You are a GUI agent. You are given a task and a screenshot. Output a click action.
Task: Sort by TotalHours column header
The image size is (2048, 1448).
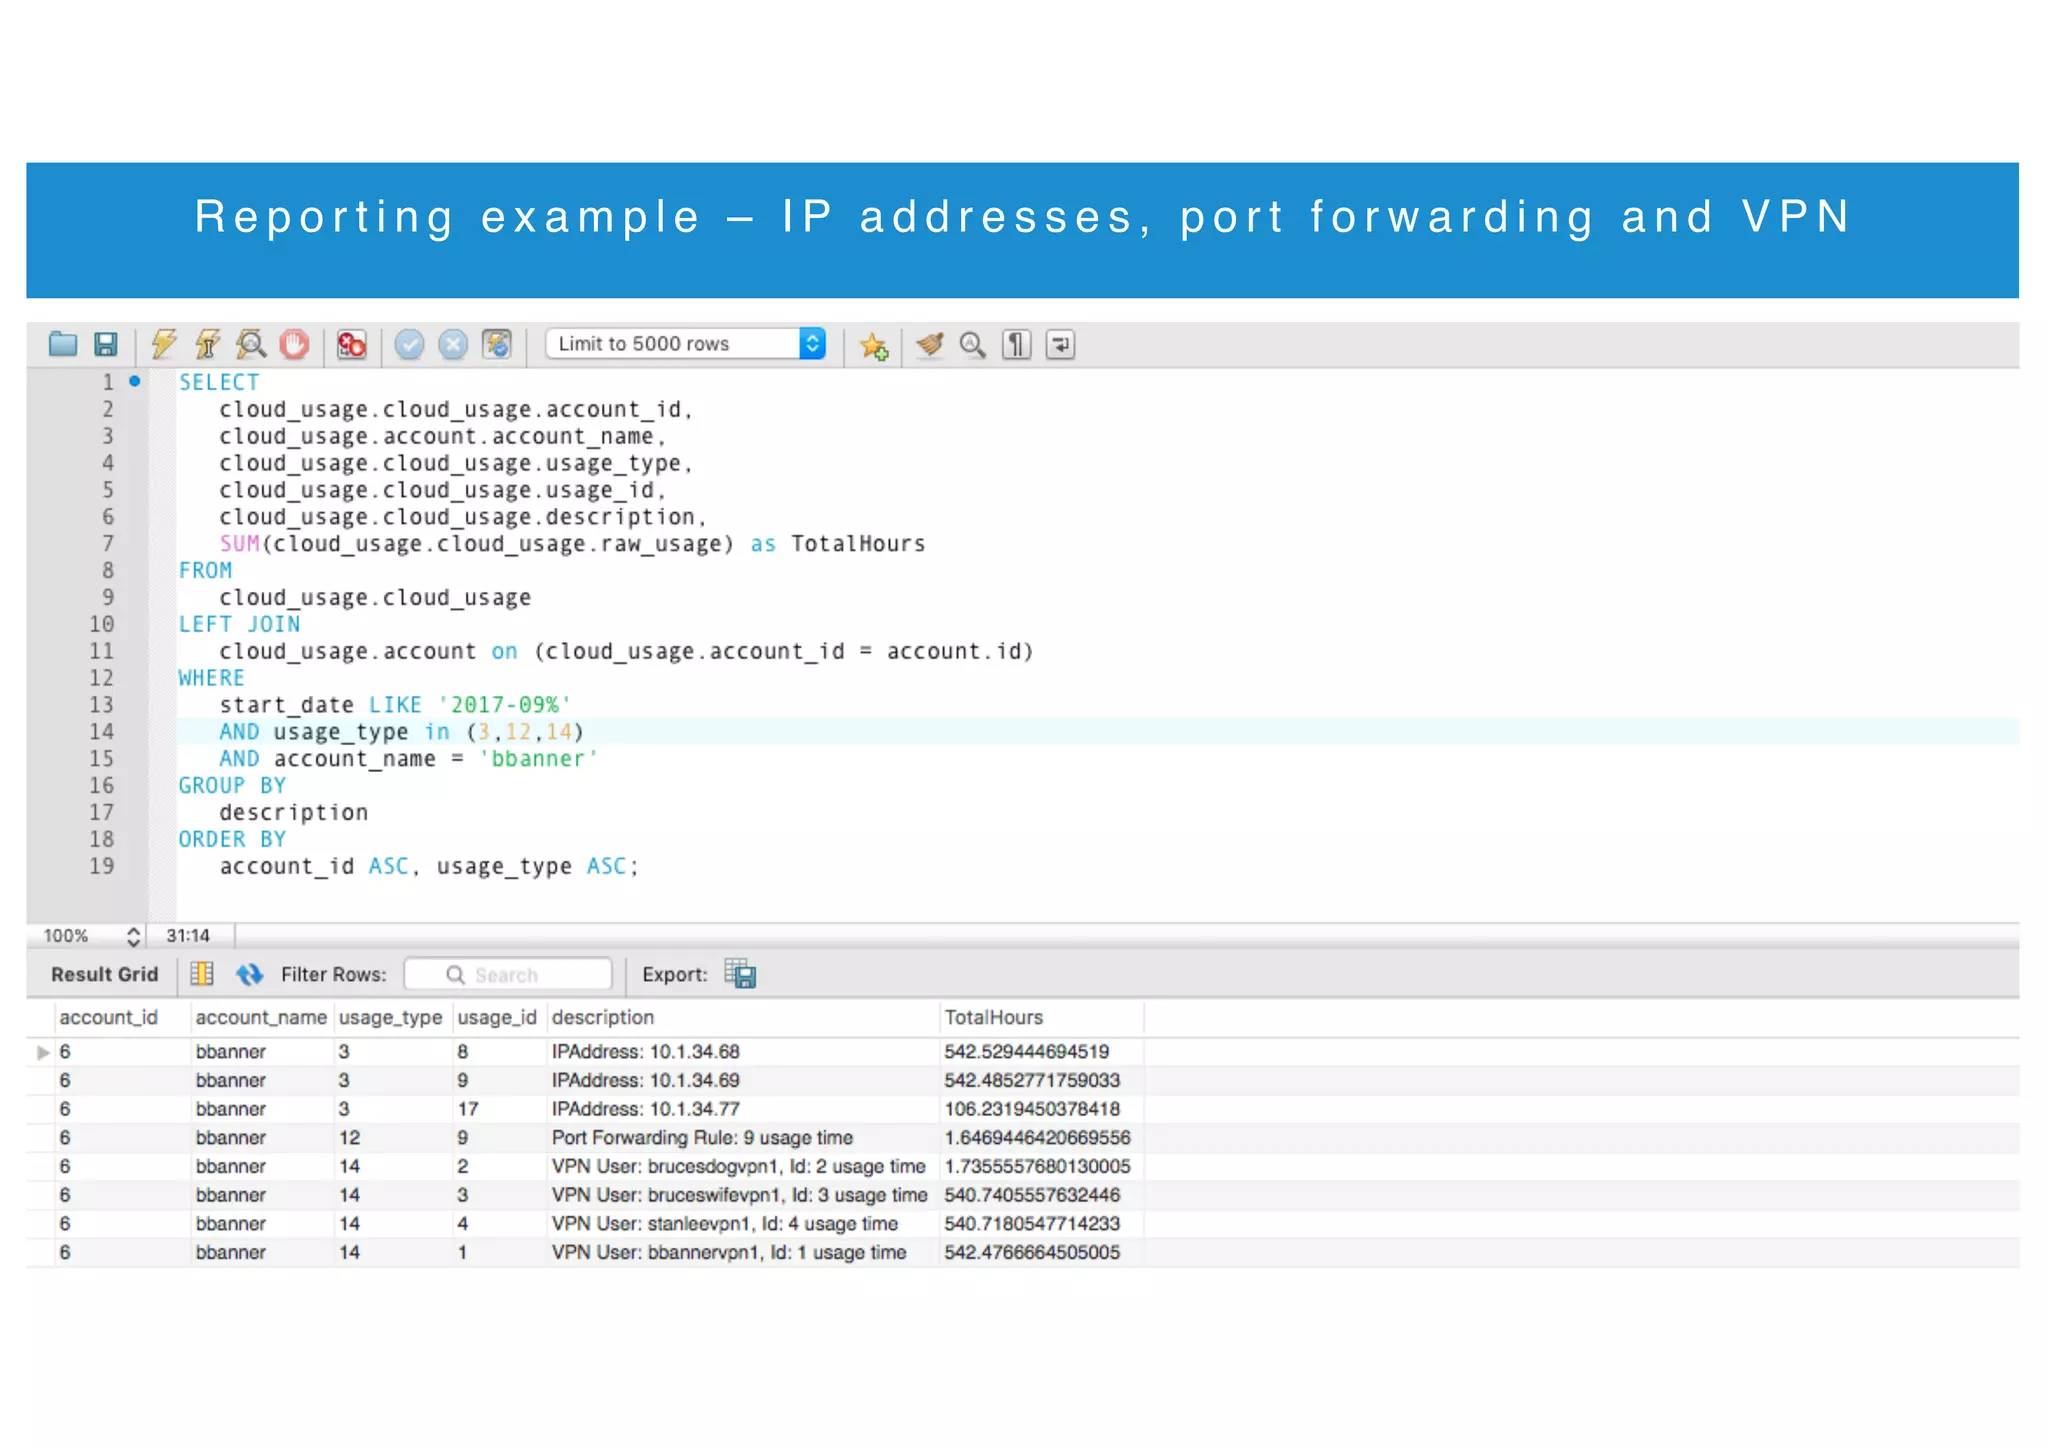pyautogui.click(x=993, y=1017)
